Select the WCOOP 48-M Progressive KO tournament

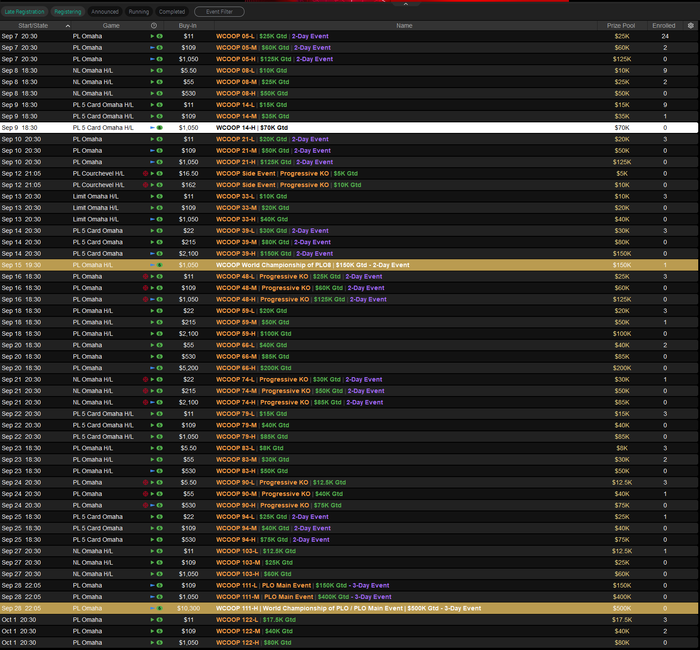[349, 288]
